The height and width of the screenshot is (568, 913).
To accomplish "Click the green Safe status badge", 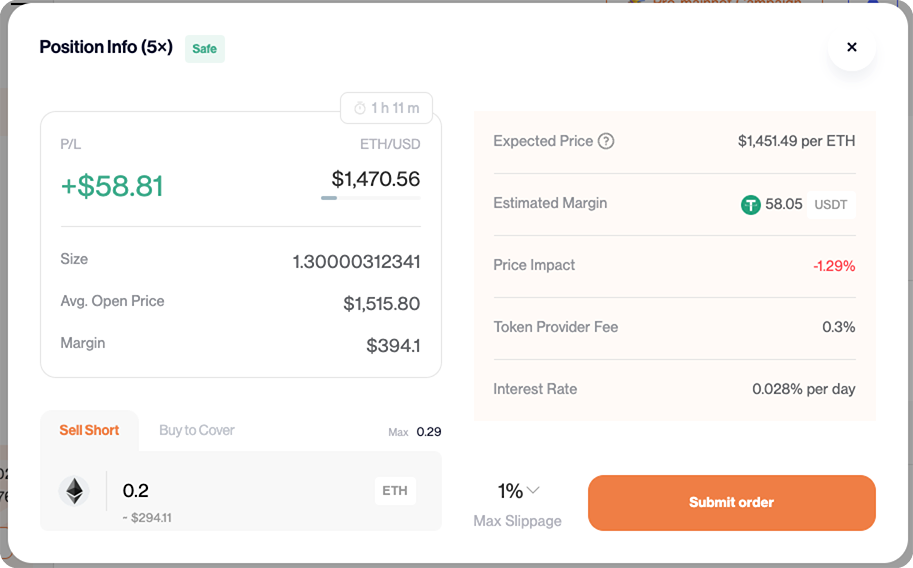I will click(205, 49).
